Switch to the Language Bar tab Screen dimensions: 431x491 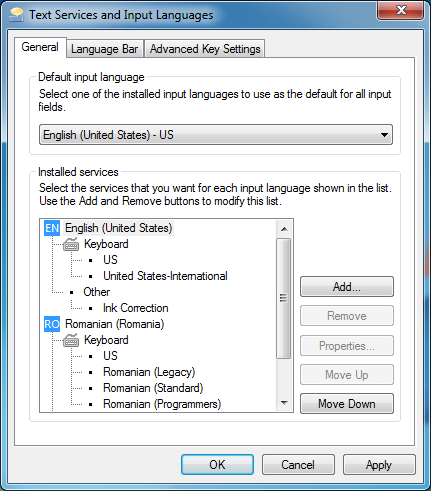[105, 49]
